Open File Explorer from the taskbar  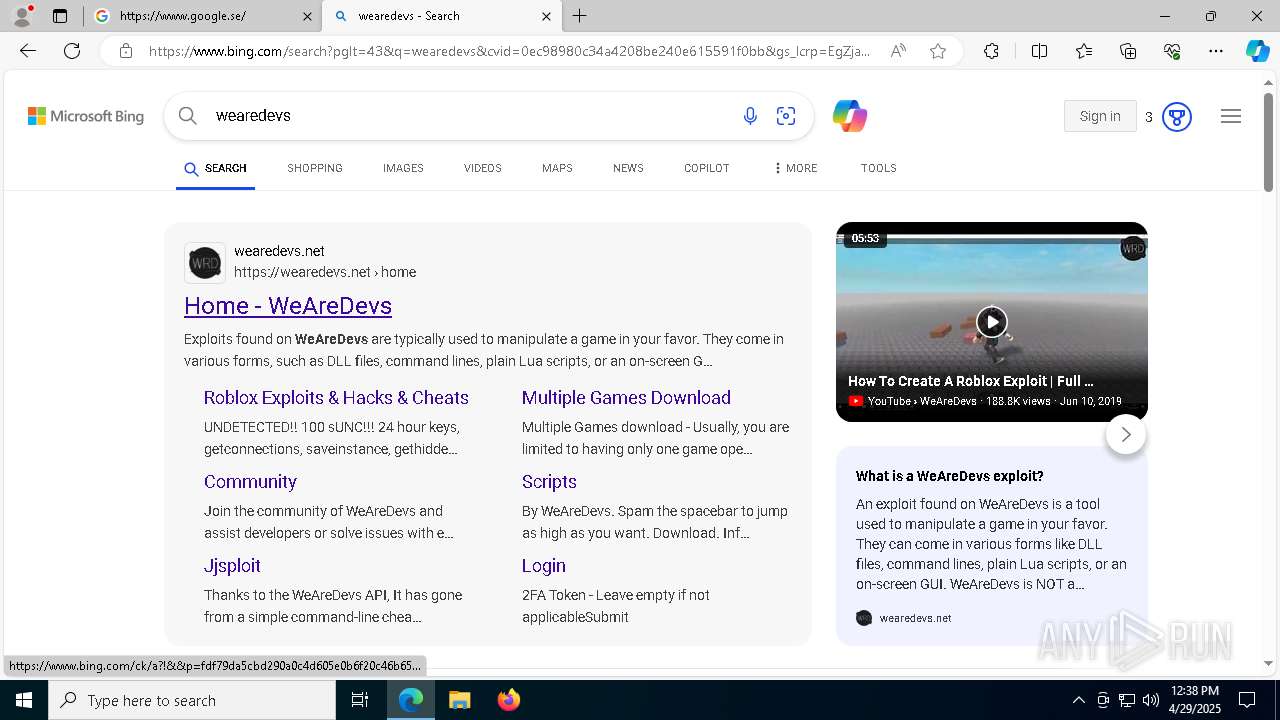click(x=459, y=700)
